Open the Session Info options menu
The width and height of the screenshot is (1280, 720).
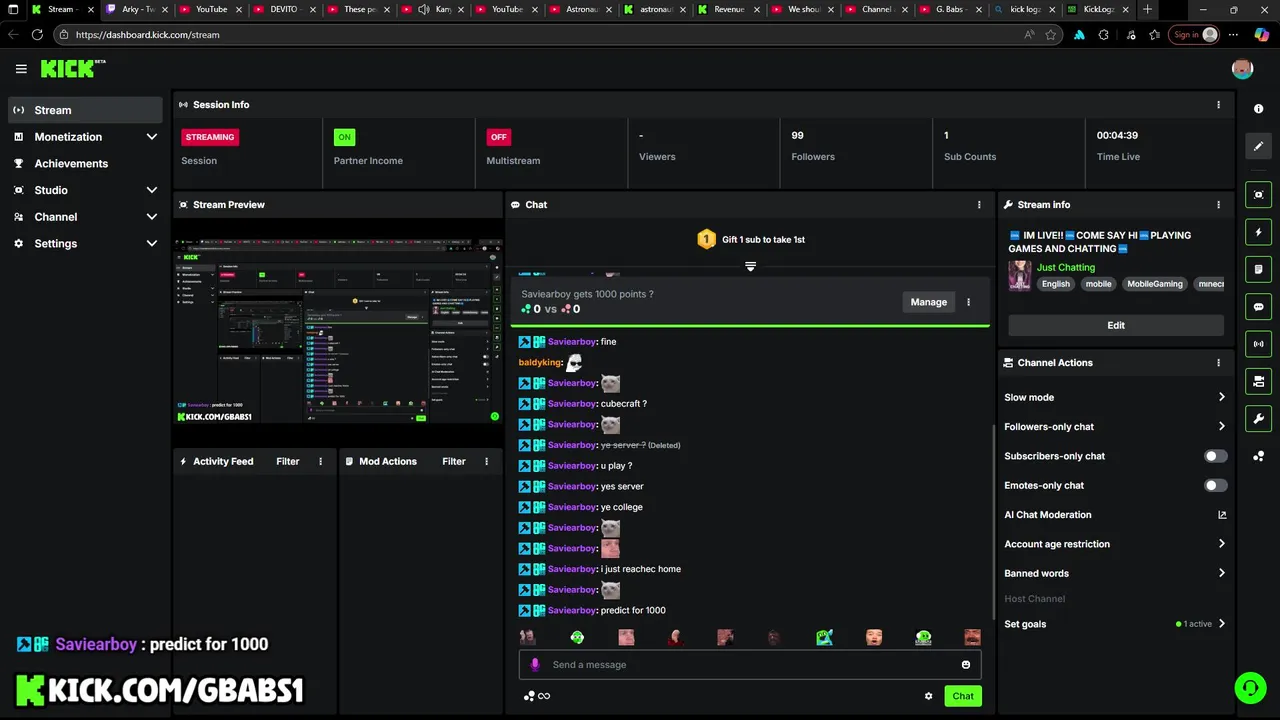point(1218,105)
